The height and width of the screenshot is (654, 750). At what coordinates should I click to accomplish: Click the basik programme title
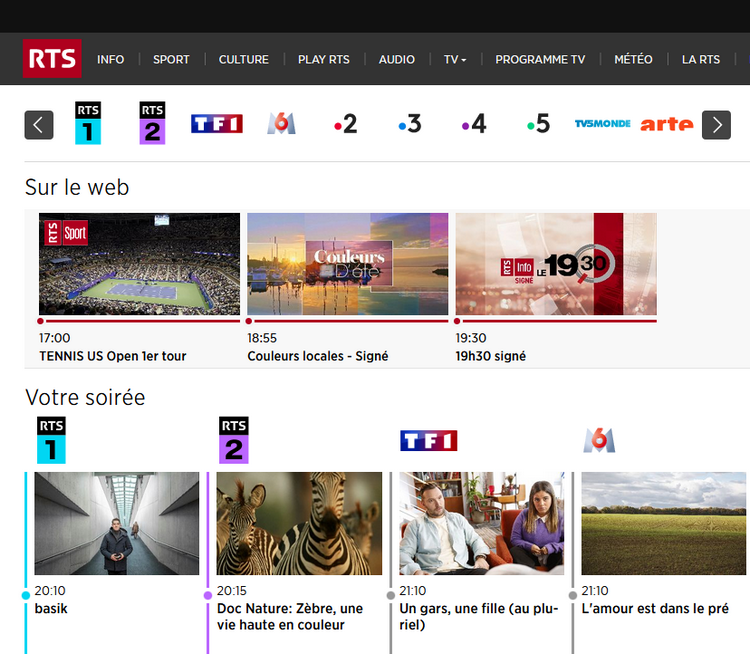click(51, 609)
